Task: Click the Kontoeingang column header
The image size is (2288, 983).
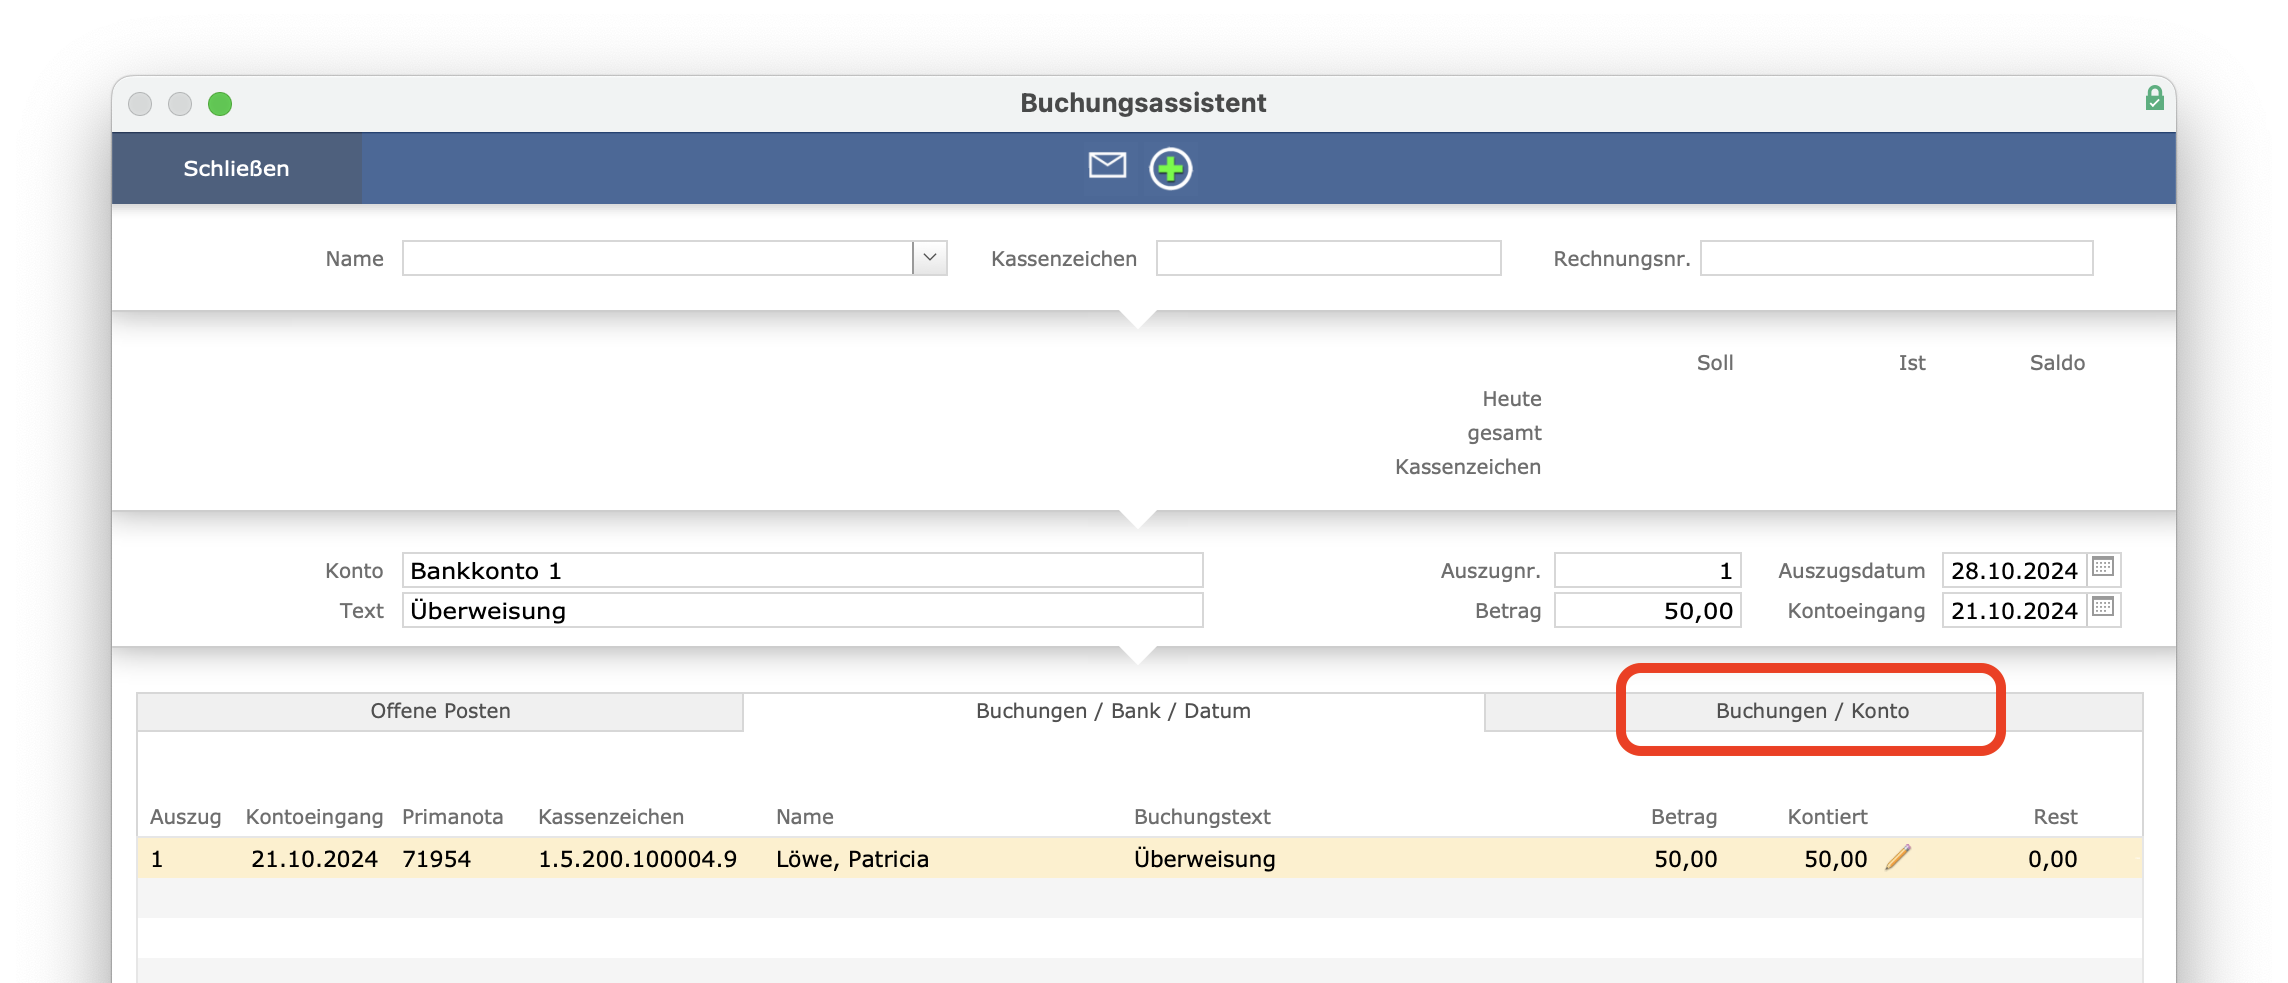Action: 314,817
